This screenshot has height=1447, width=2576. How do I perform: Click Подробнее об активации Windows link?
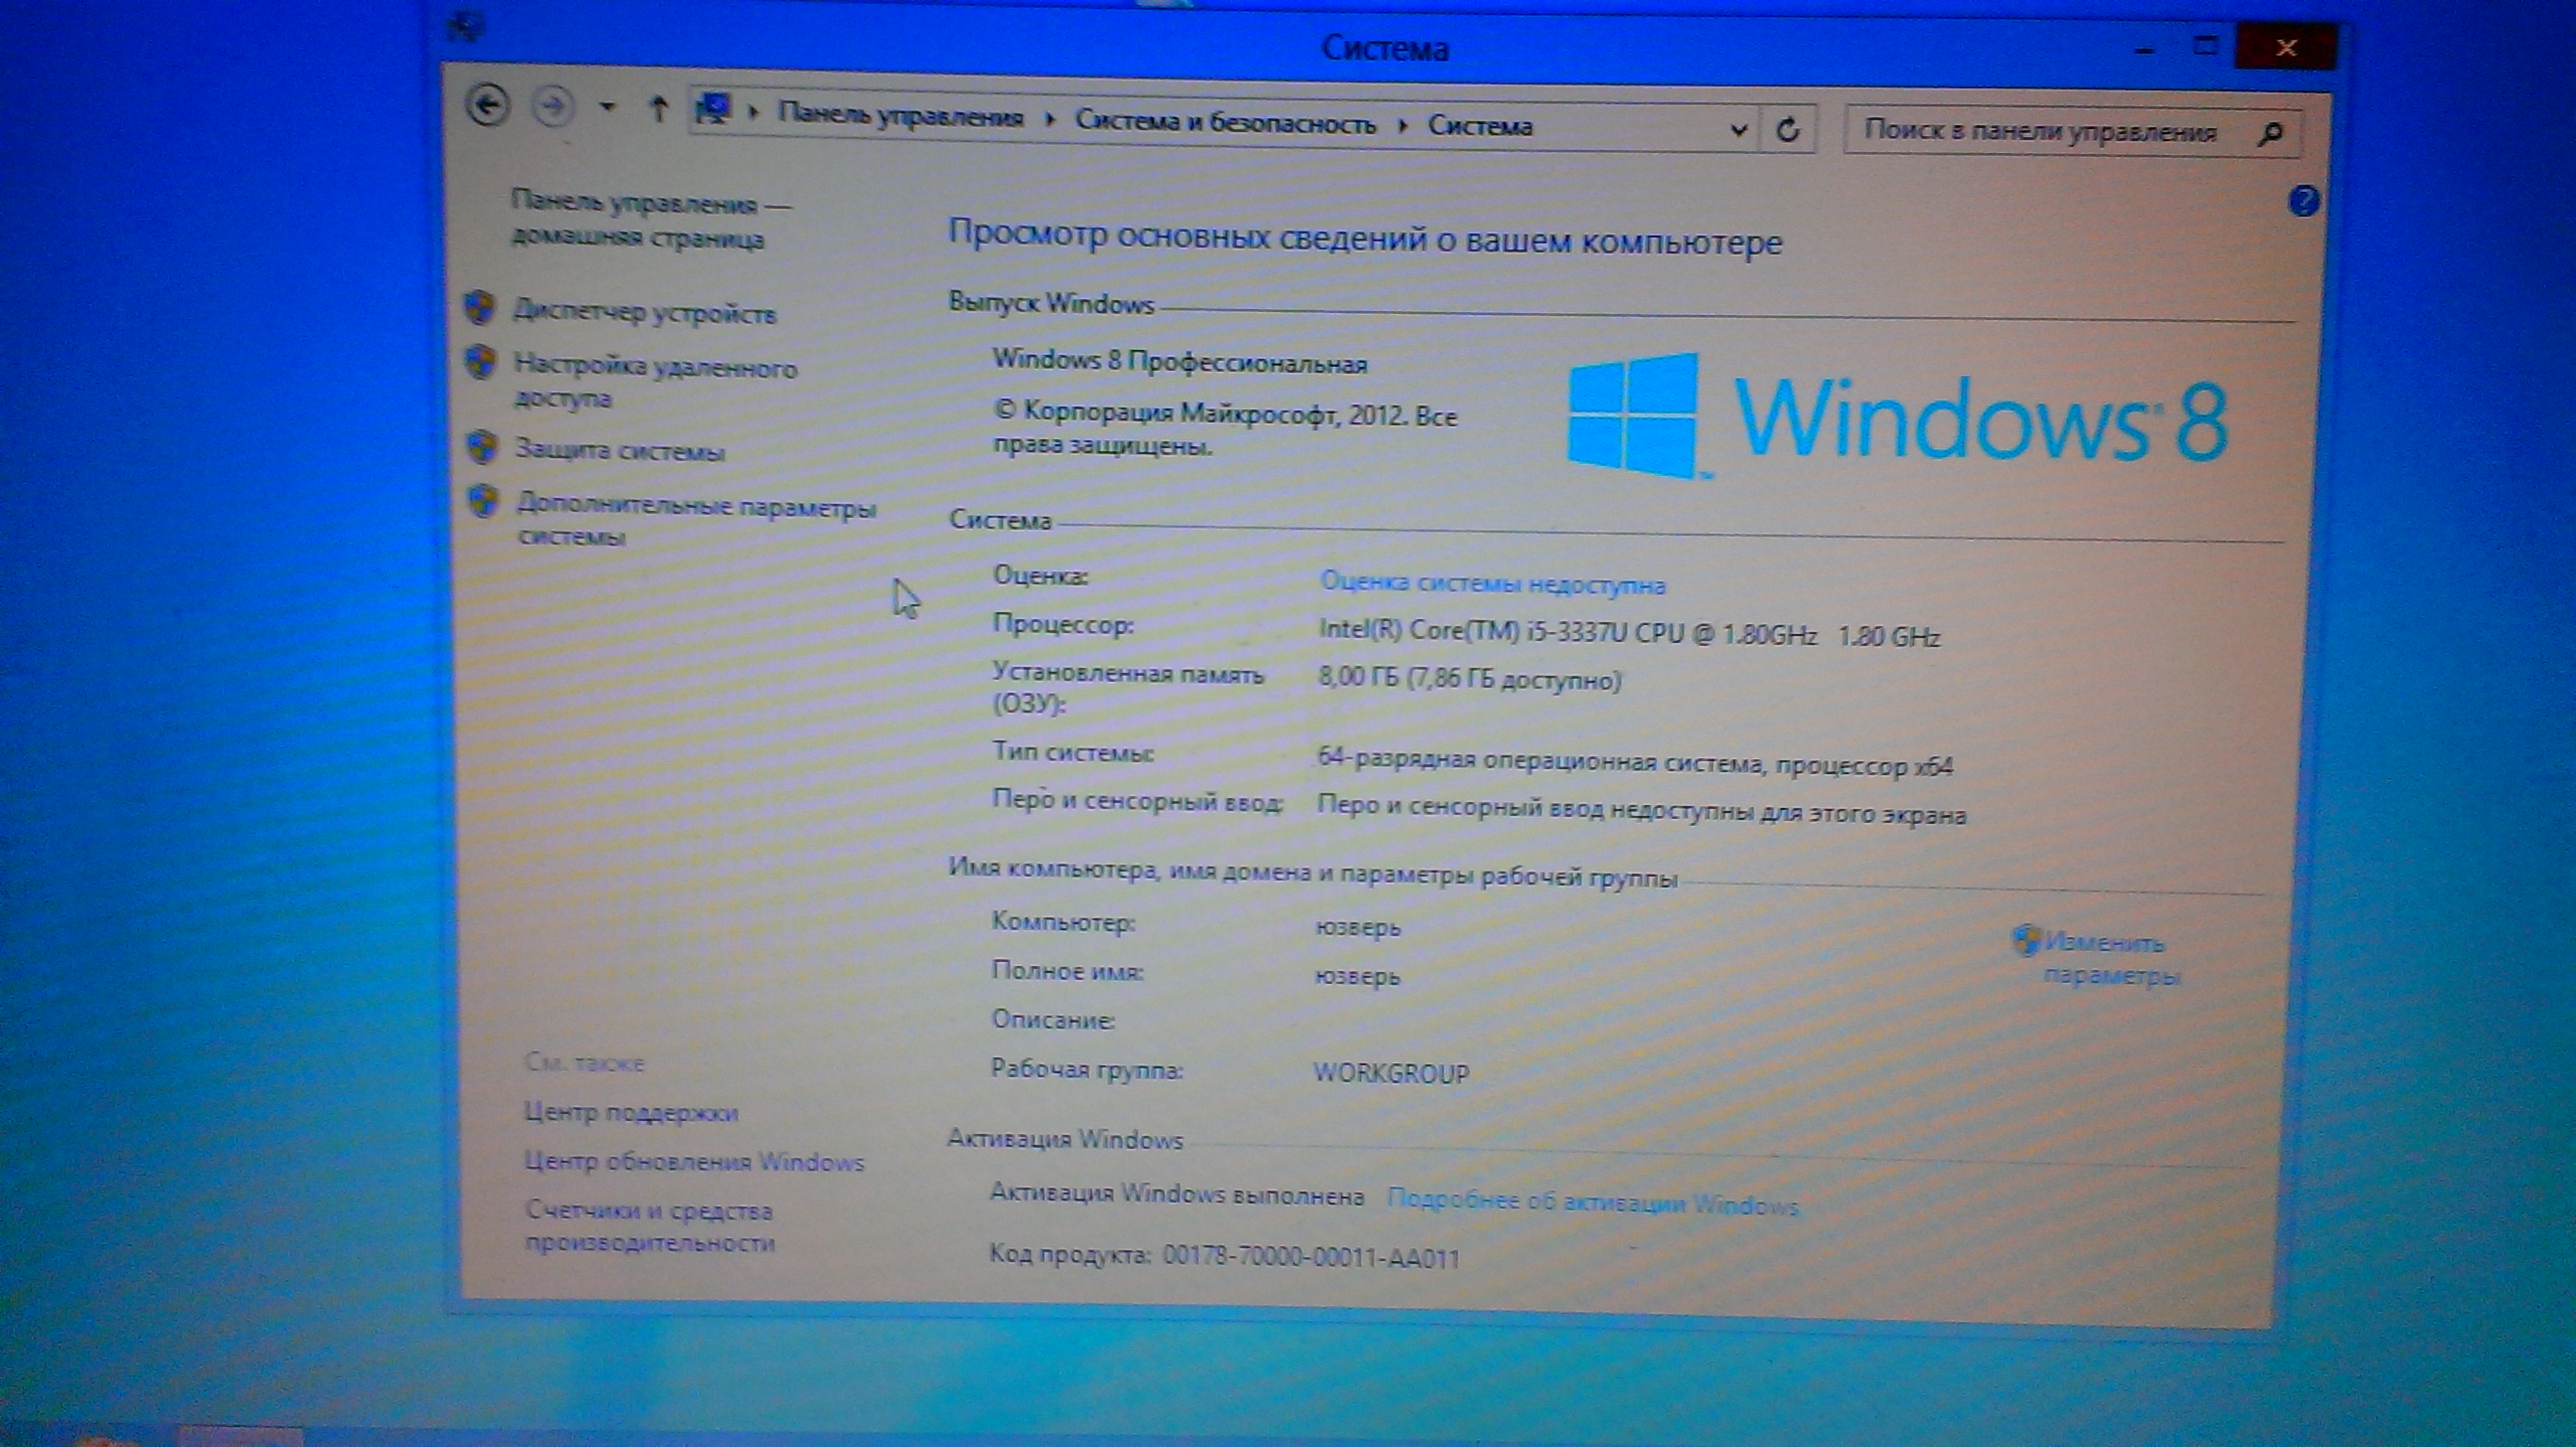tap(1592, 1203)
